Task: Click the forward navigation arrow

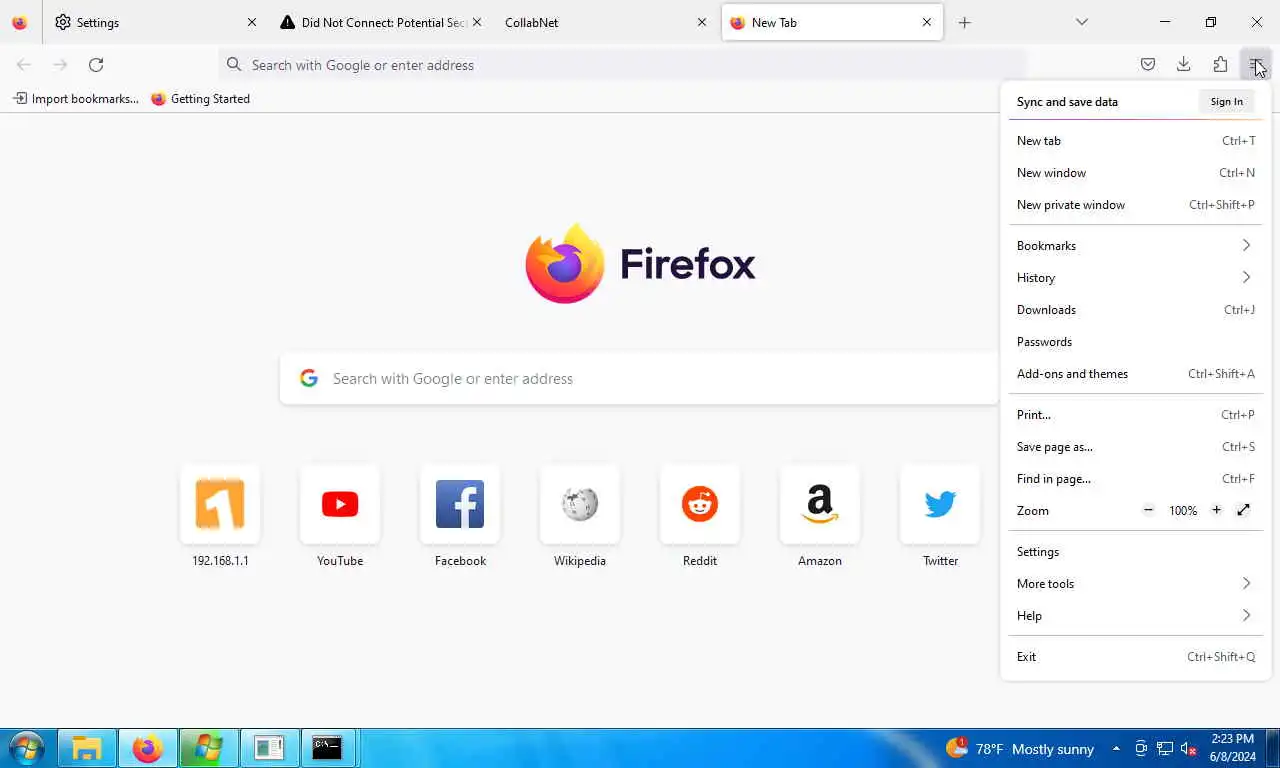Action: (x=60, y=65)
